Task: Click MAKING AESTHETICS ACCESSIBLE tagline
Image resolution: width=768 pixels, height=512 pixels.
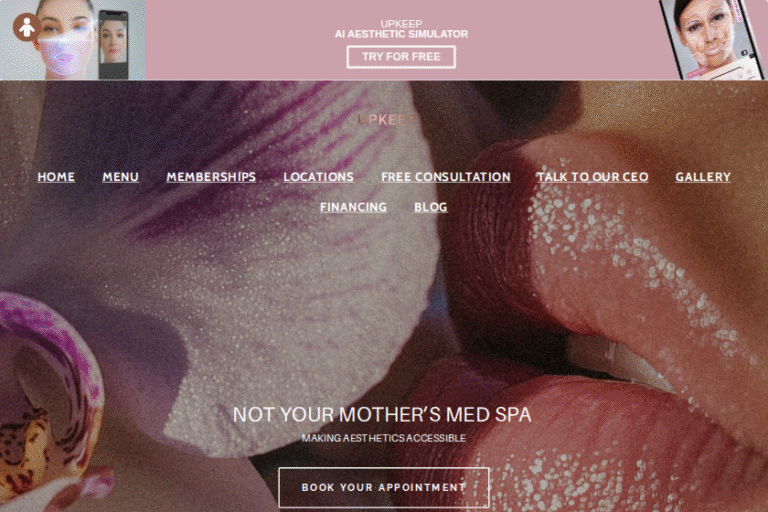Action: coord(384,438)
